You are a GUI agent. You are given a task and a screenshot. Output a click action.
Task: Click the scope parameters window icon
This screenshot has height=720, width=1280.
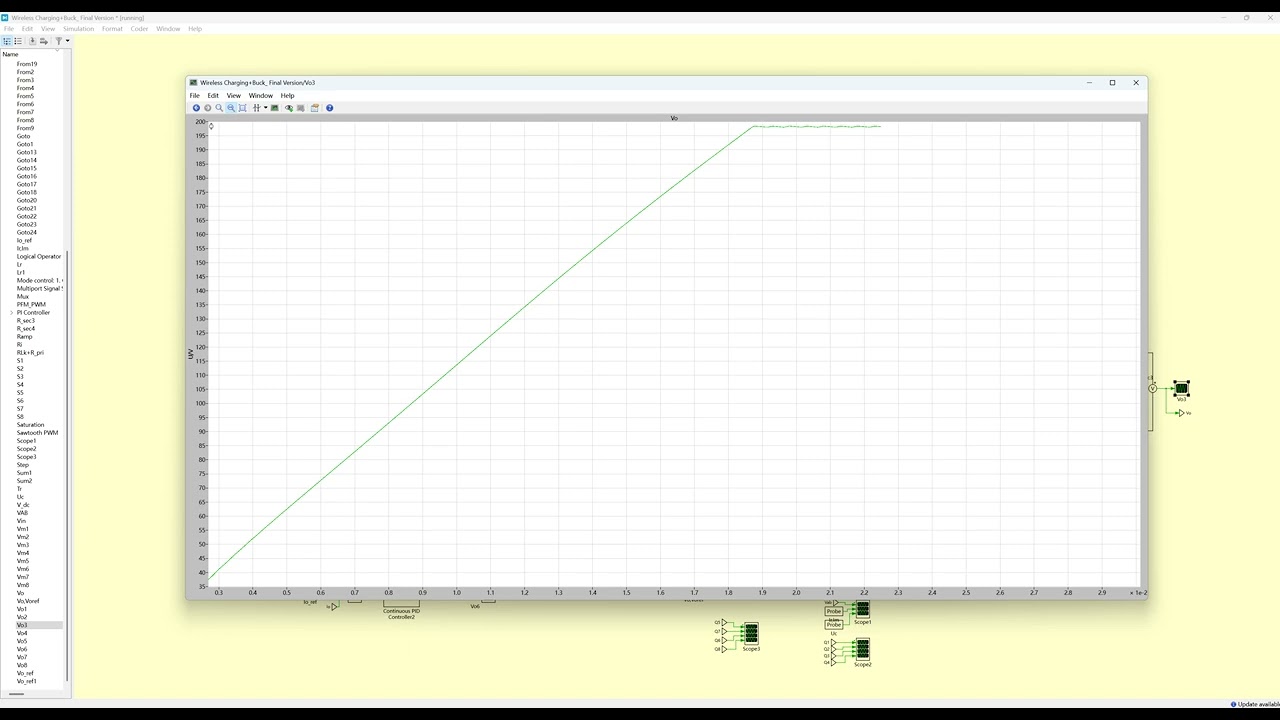click(315, 108)
